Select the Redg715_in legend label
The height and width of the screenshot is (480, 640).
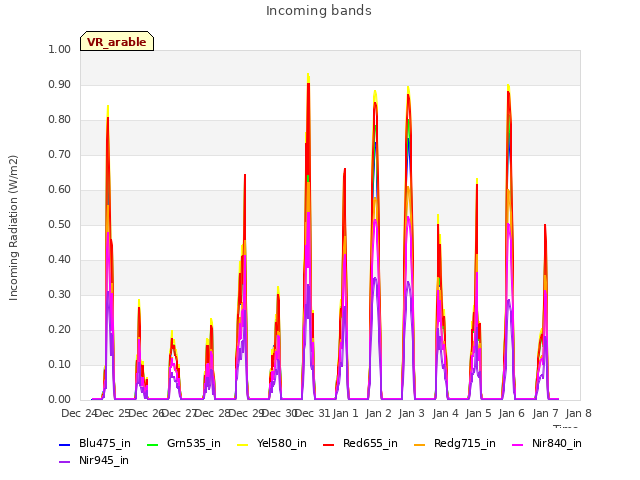(465, 444)
